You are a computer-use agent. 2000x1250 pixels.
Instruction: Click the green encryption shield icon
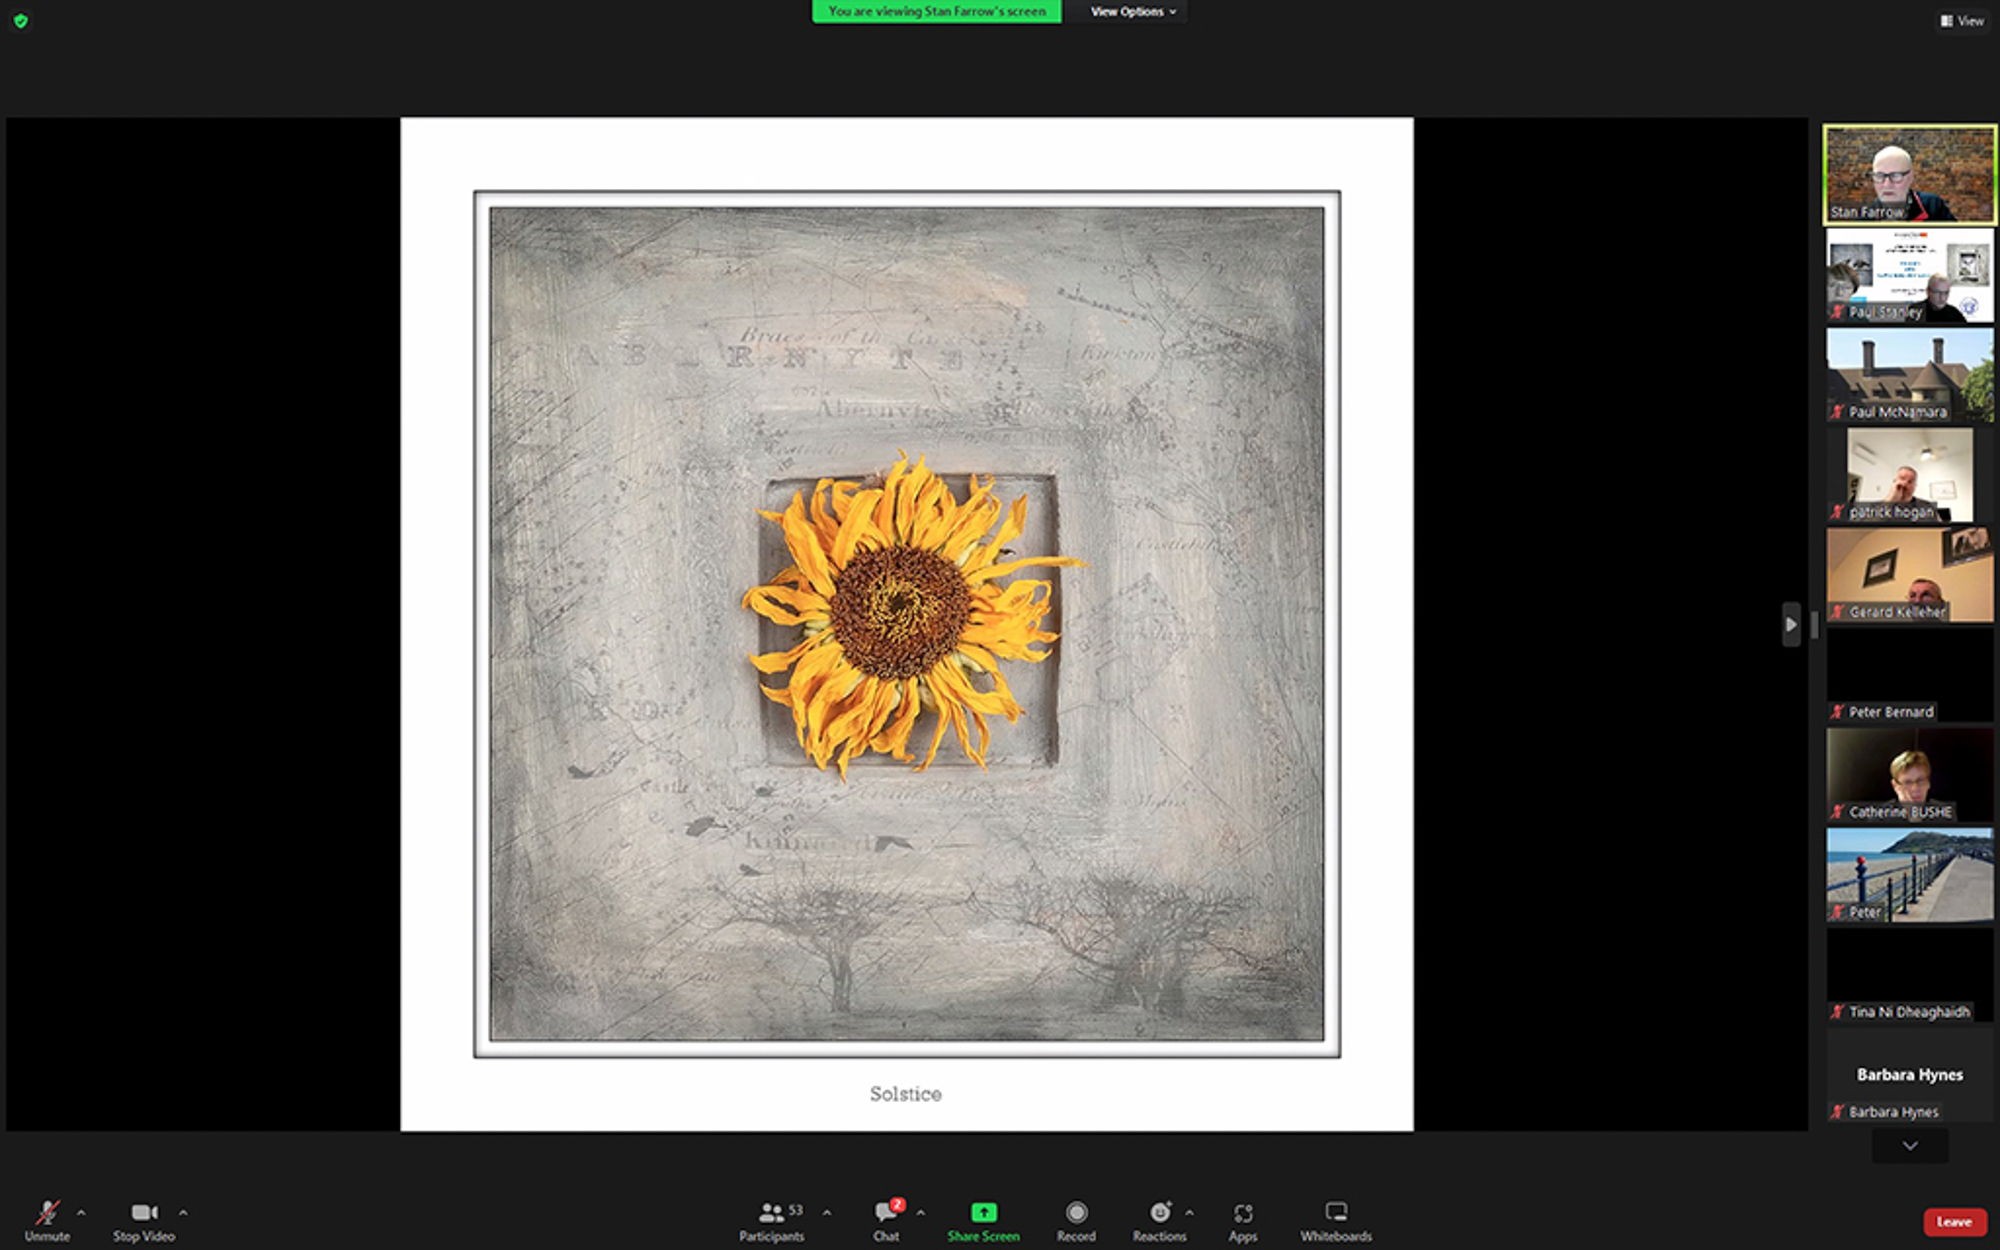[x=21, y=20]
